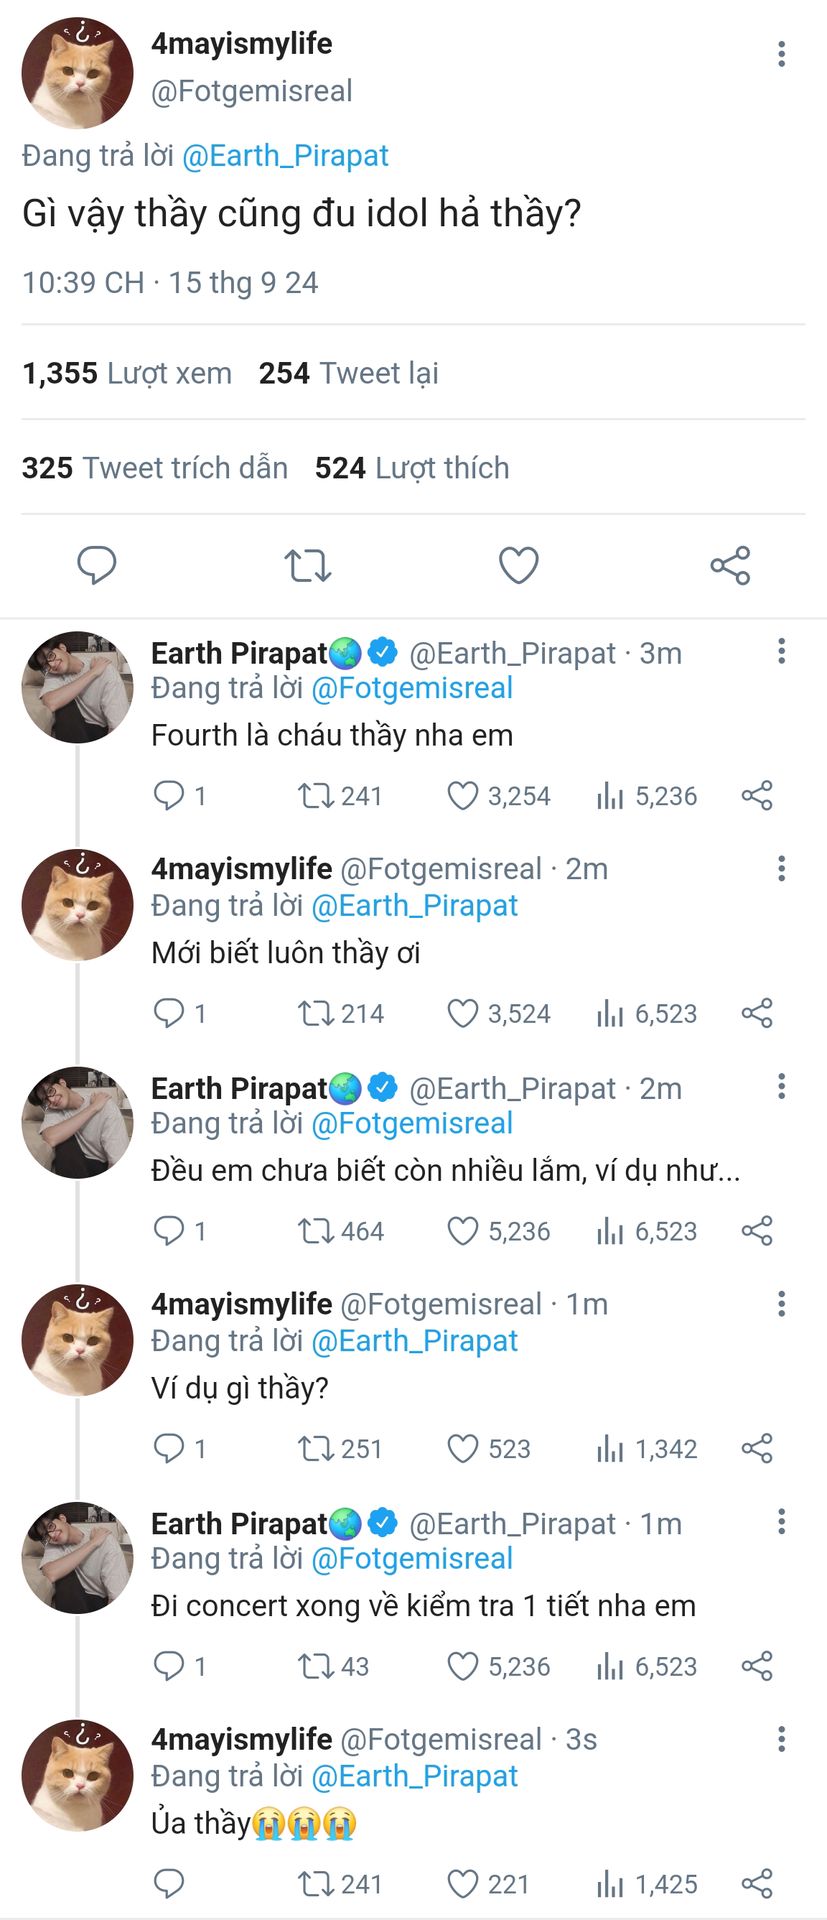Image resolution: width=827 pixels, height=1920 pixels.
Task: Open the 325 Tweet trích dẫn list
Action: click(x=155, y=468)
